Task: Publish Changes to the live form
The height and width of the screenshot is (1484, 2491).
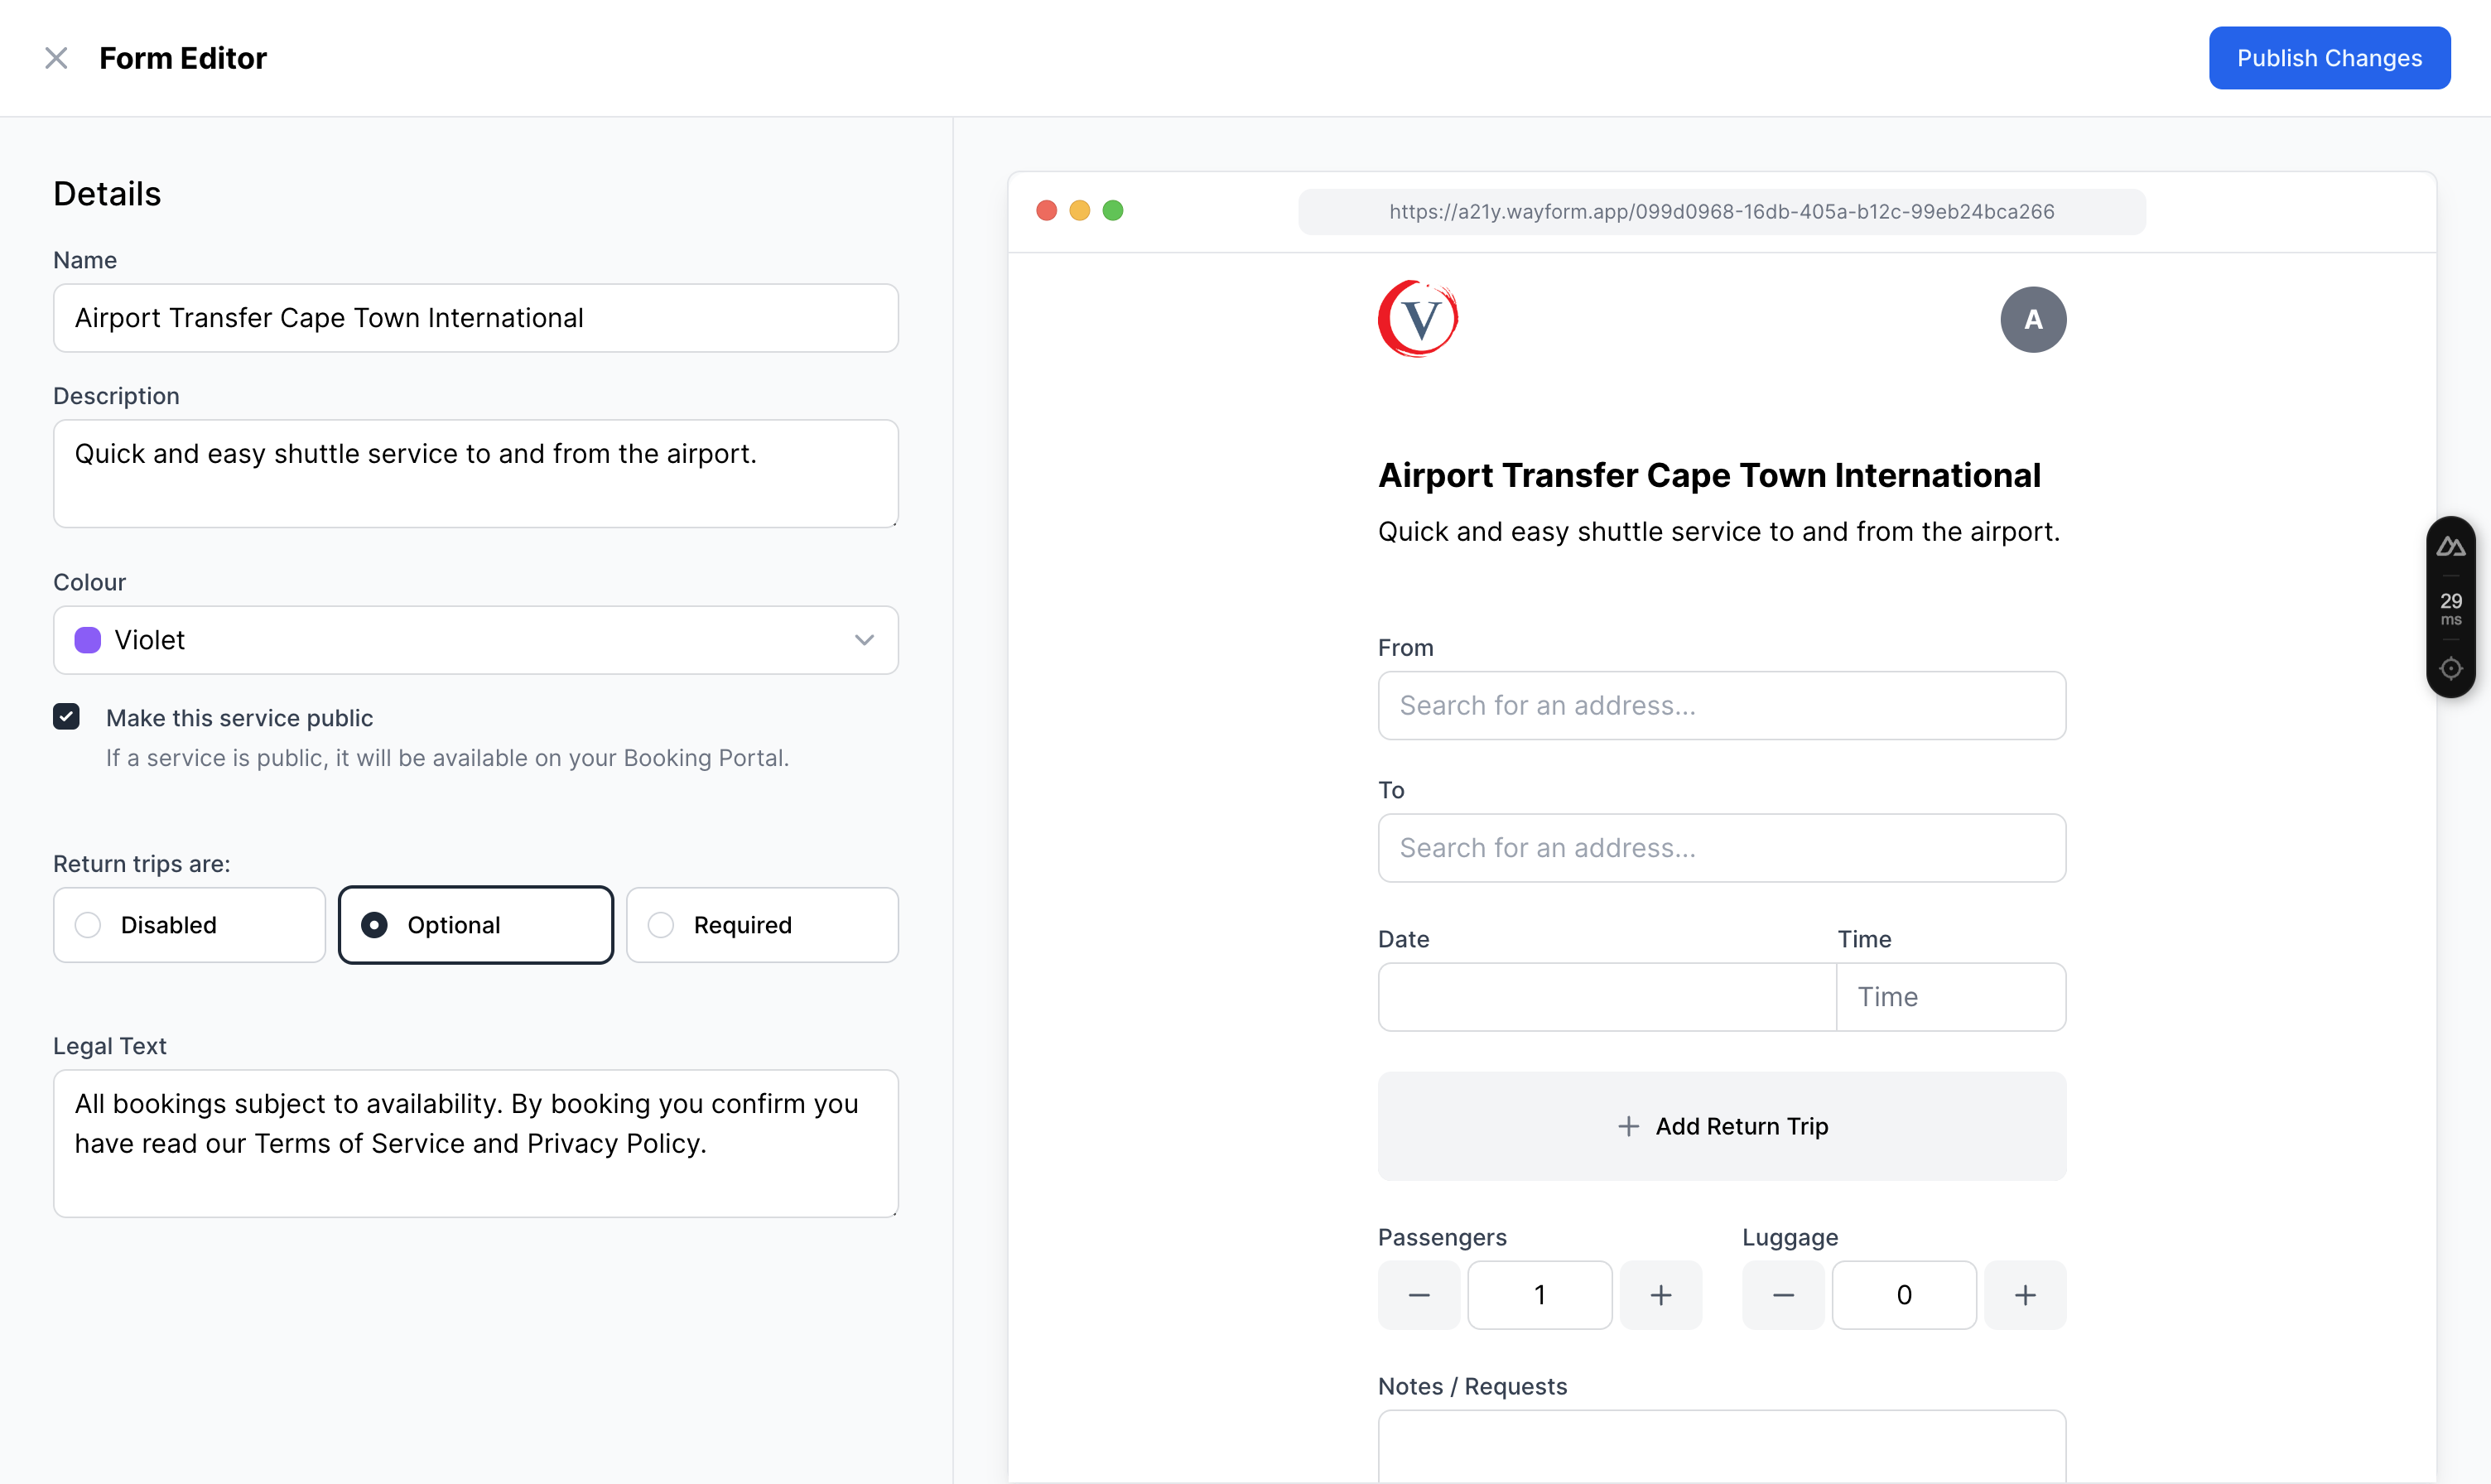Action: click(2329, 56)
